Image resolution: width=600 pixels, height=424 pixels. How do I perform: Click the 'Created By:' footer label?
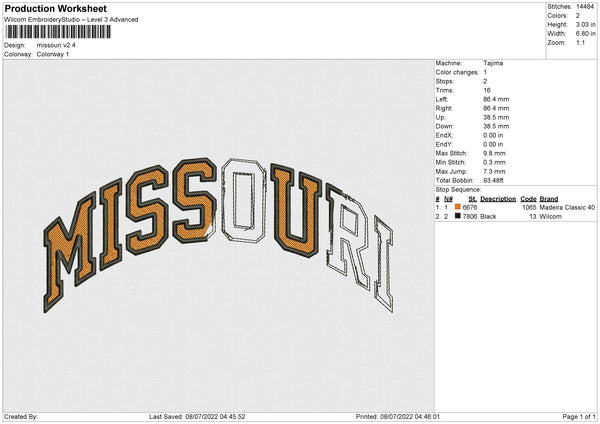click(21, 416)
